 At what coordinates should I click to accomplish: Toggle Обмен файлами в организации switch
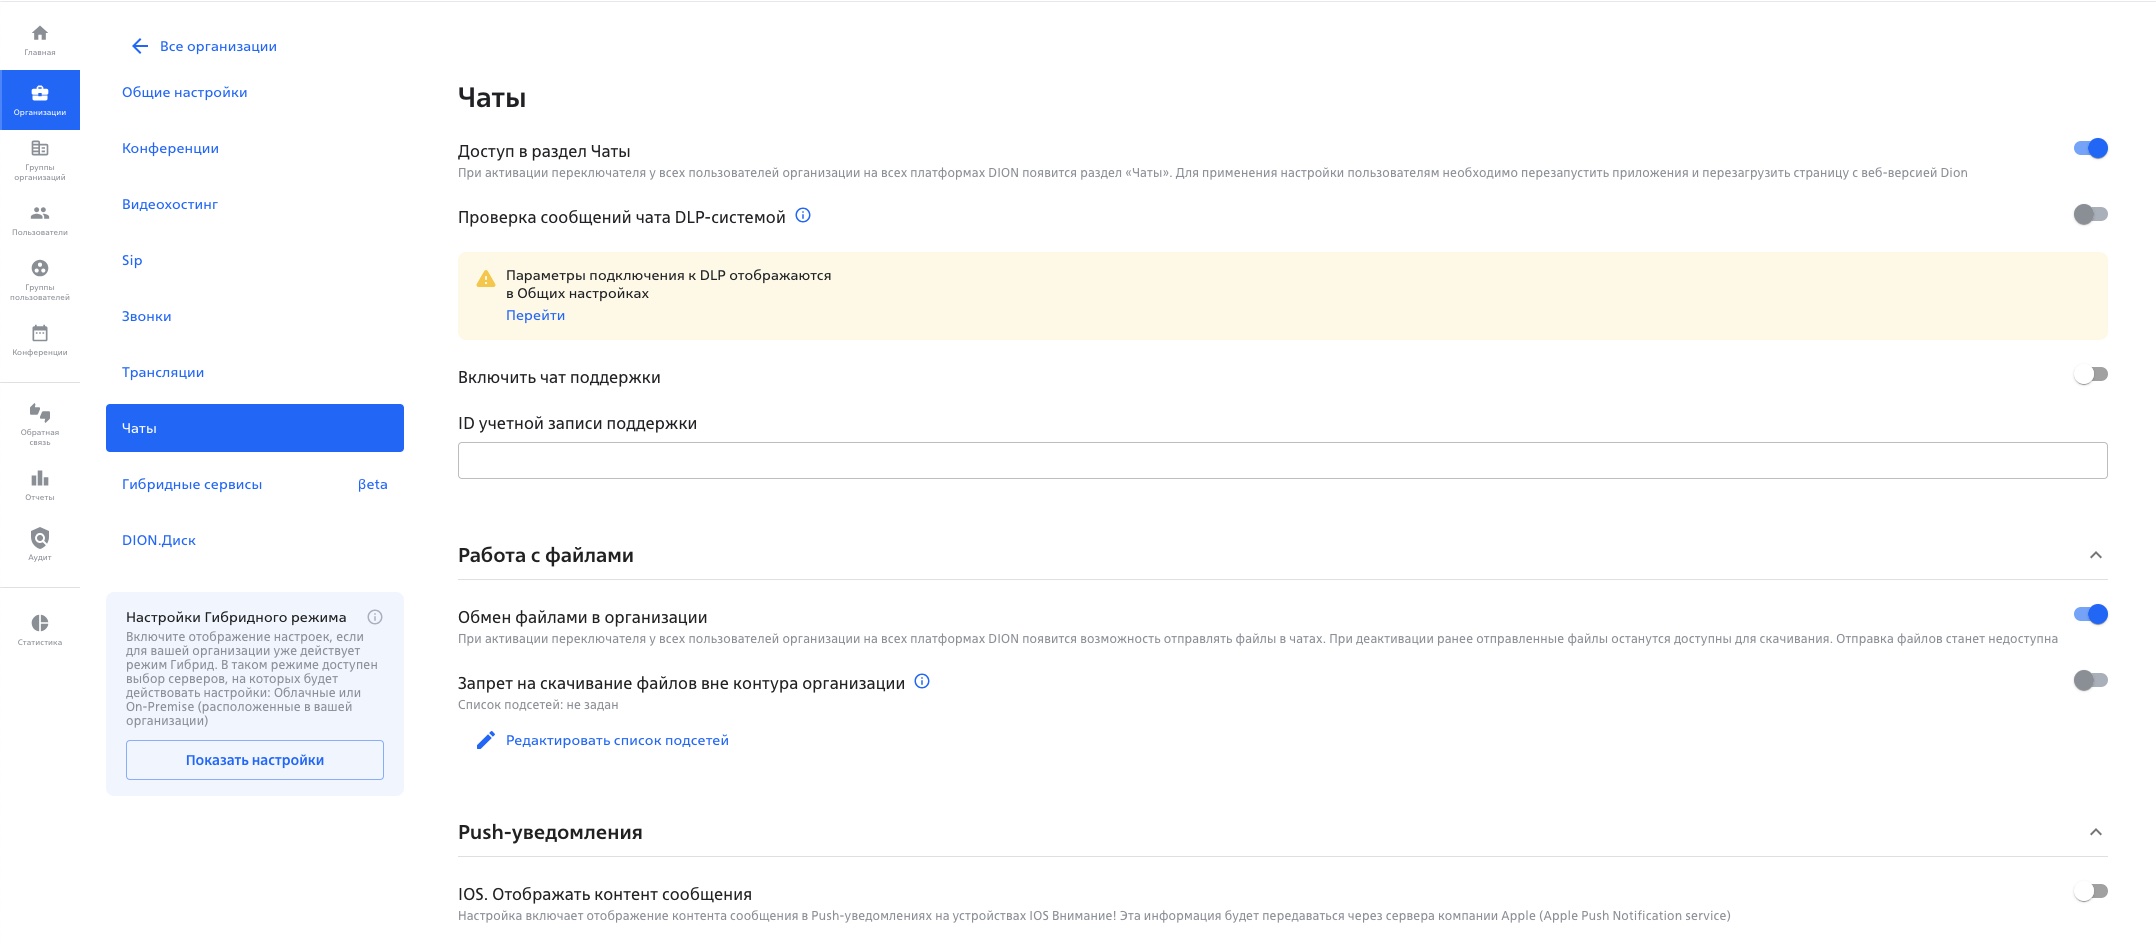(x=2090, y=614)
